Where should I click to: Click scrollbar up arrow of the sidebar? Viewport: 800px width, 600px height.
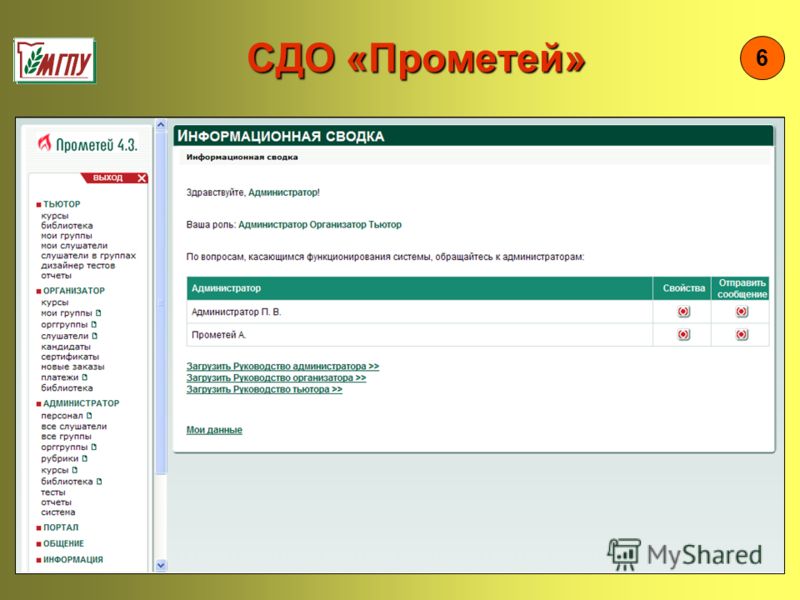161,124
